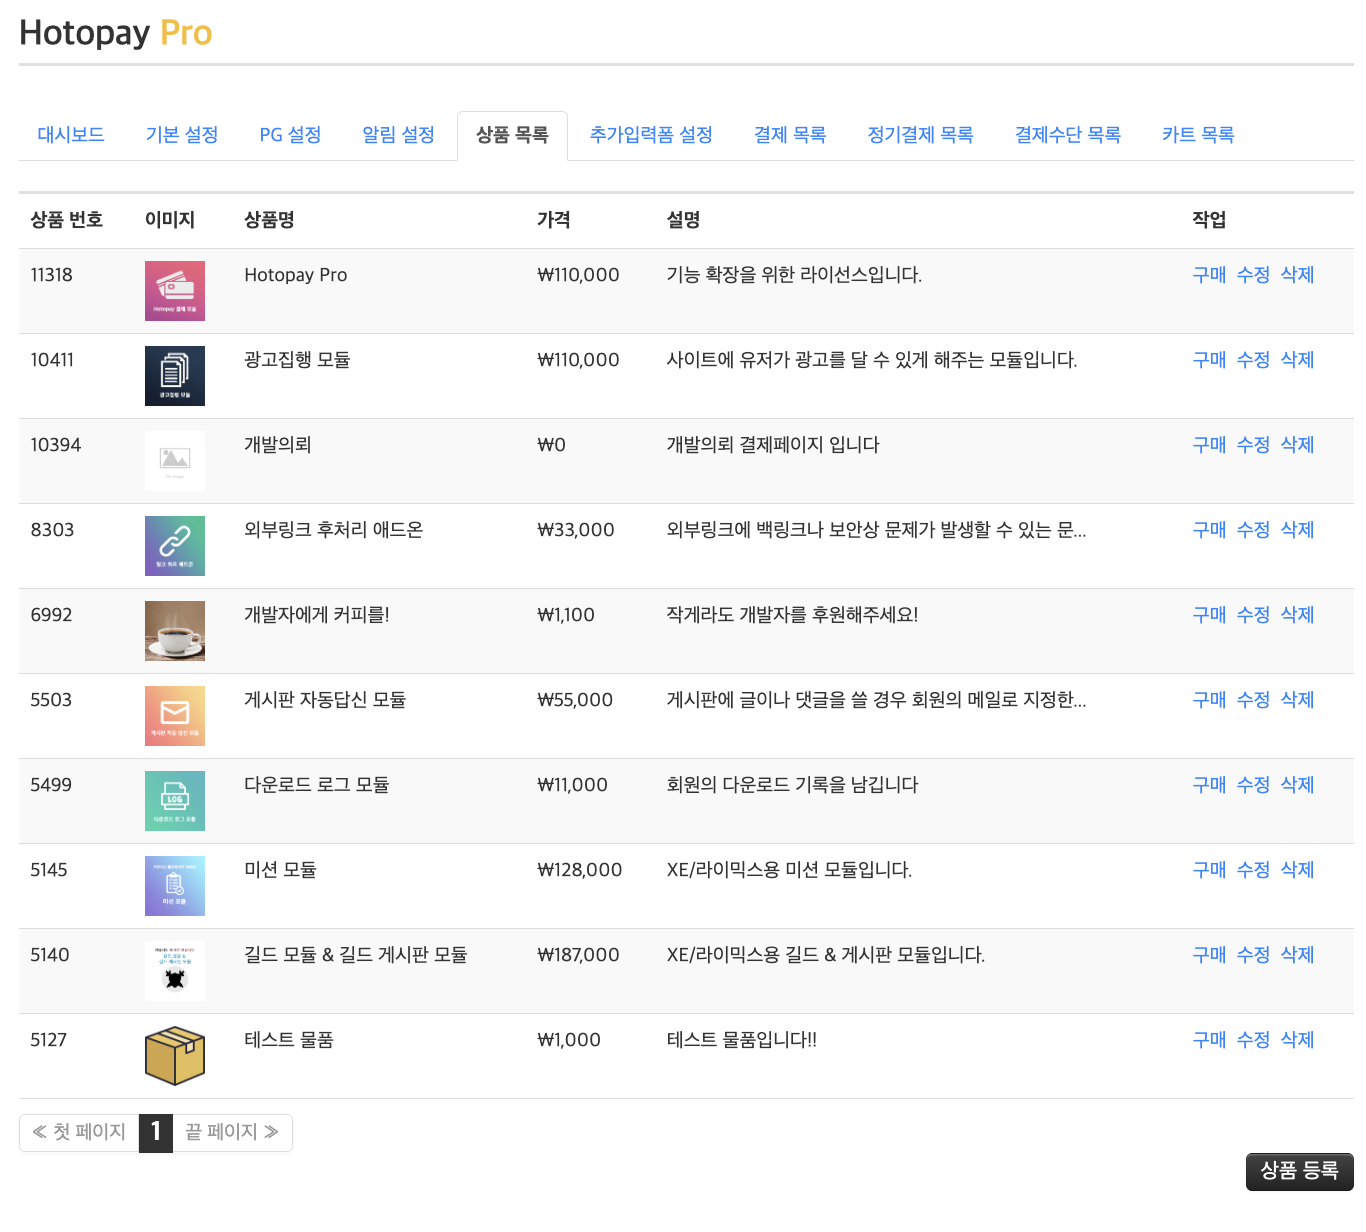Jump to 끝 페이지 in pagination
1366x1232 pixels.
coord(232,1132)
